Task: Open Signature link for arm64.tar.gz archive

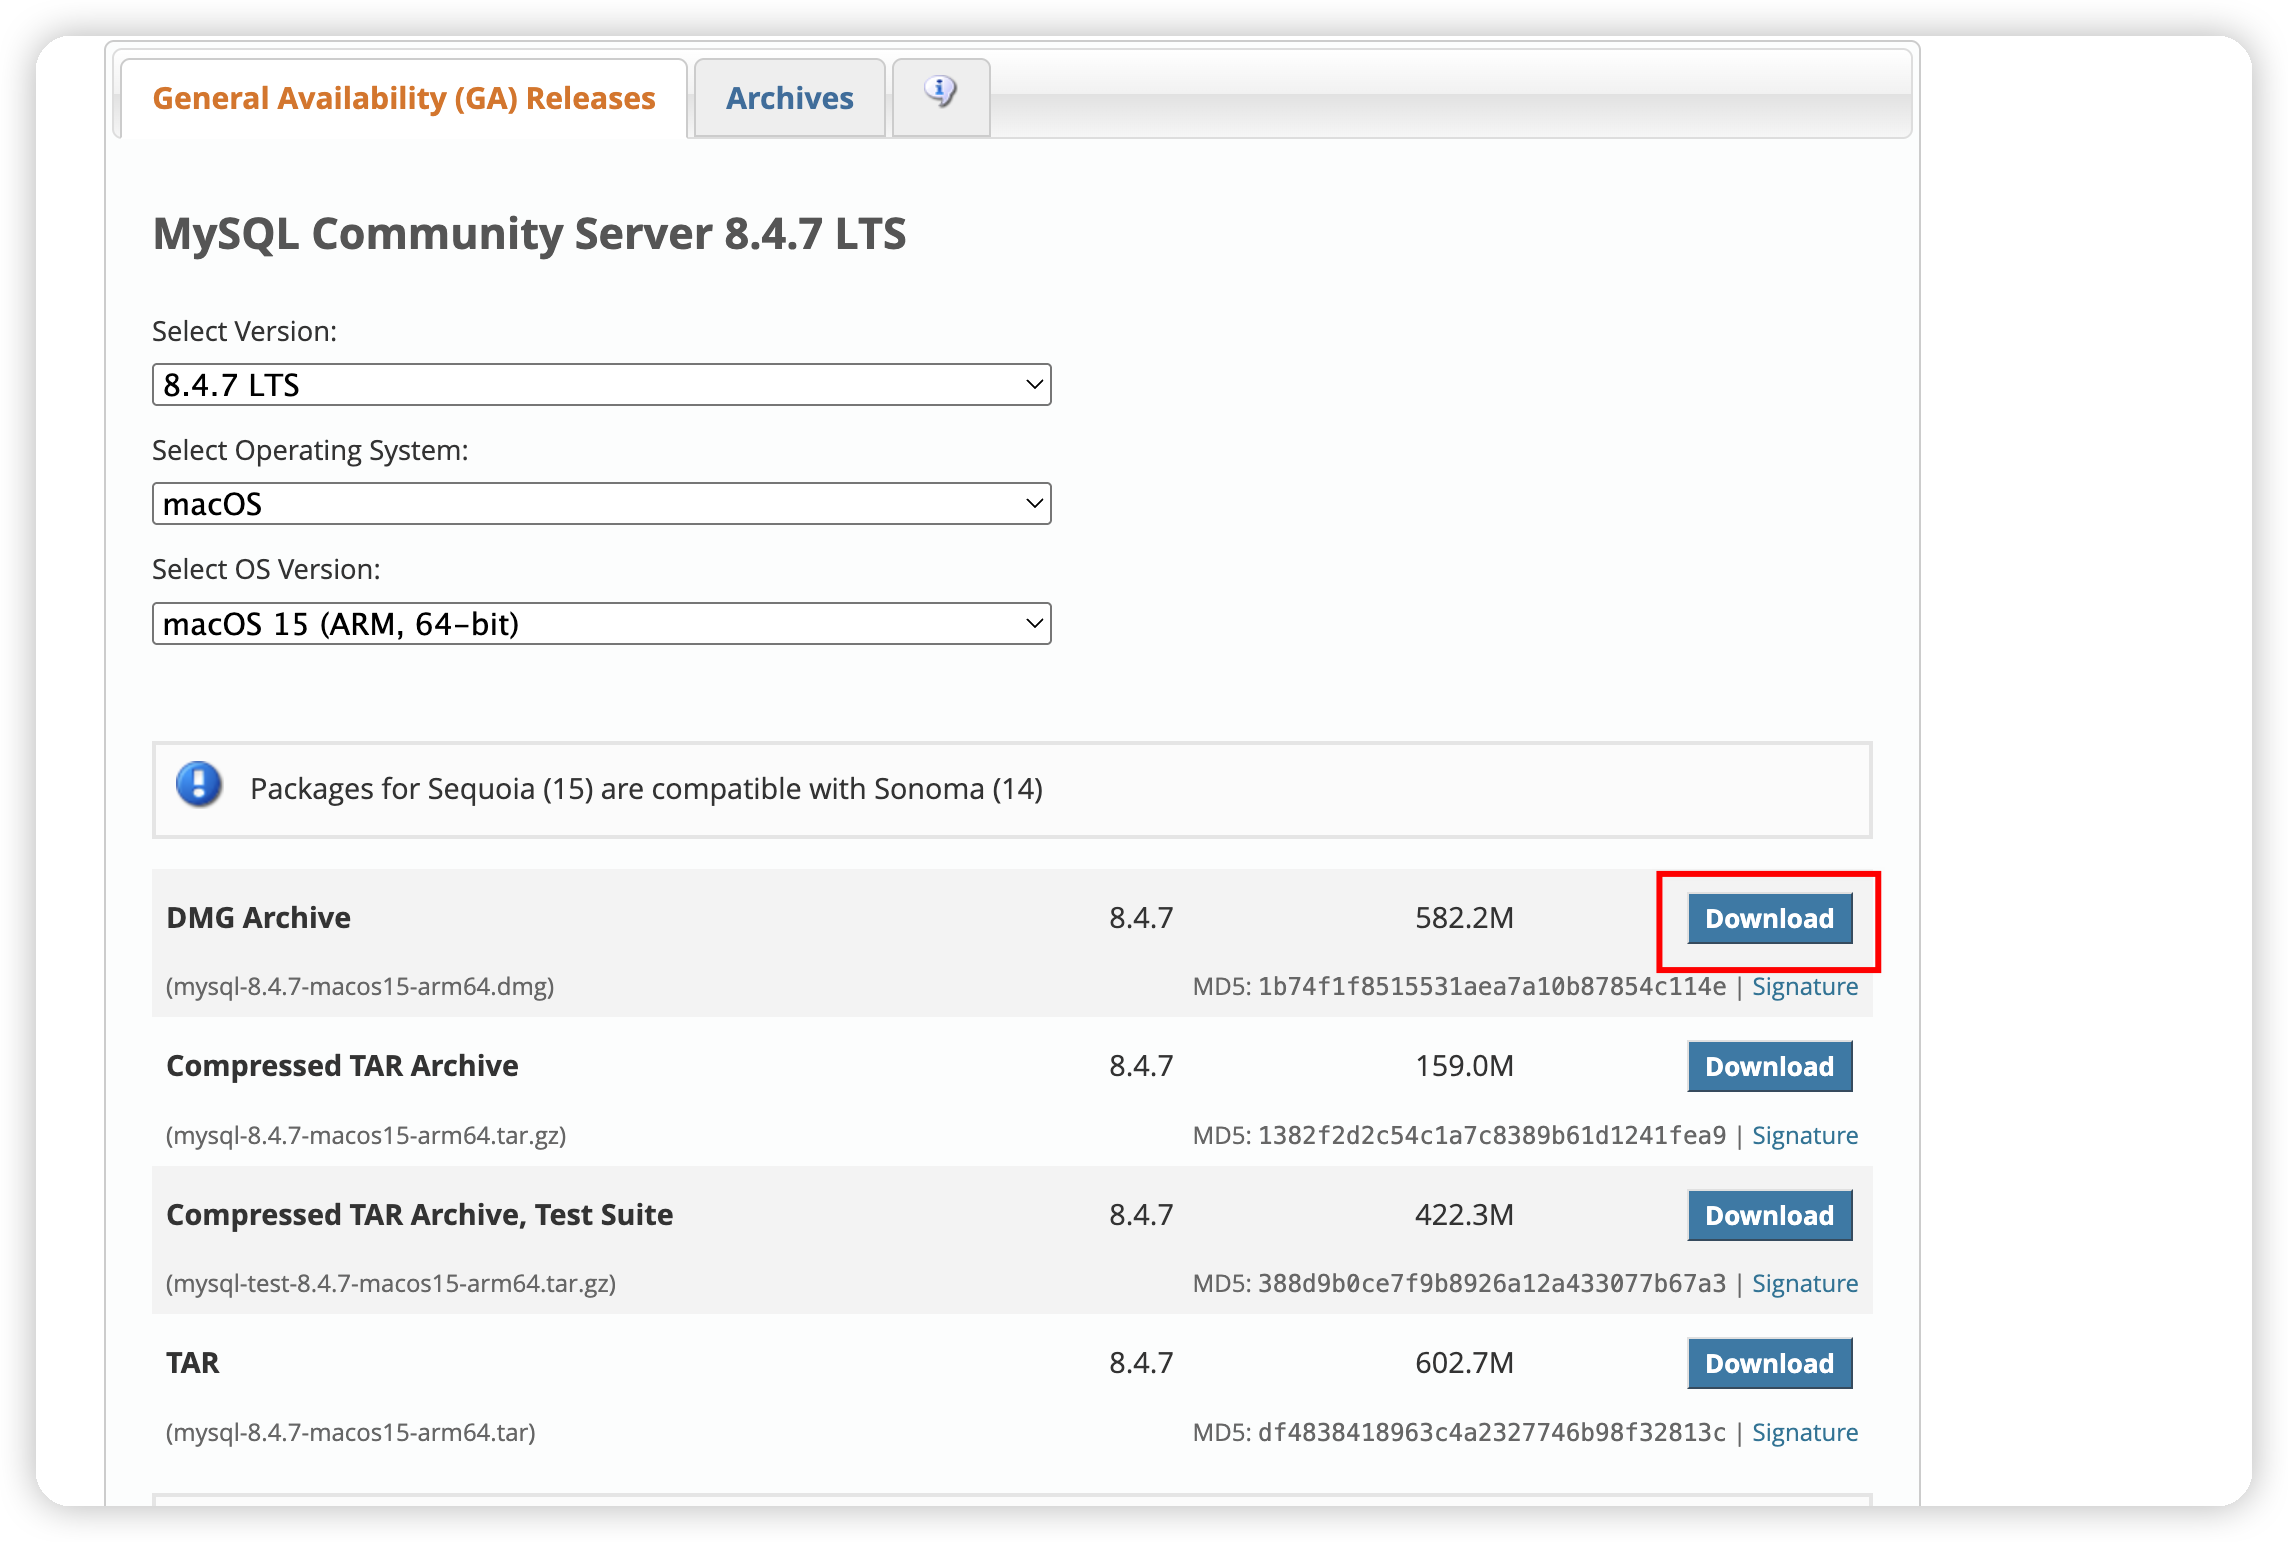Action: point(1804,1136)
